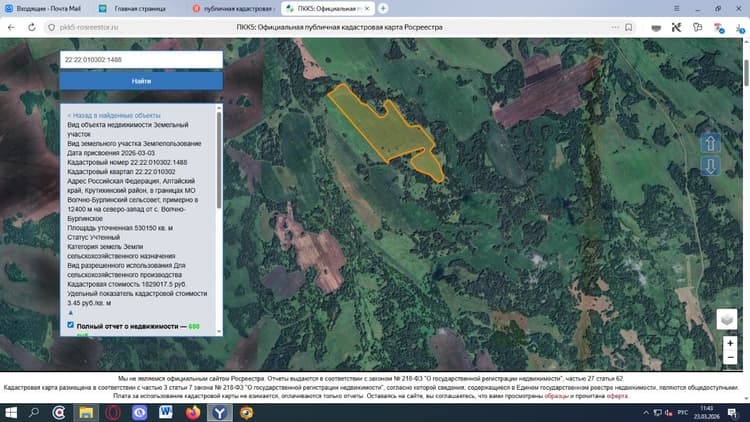This screenshot has height=422, width=750.
Task: Open the eye-shaped app in taskbar
Action: coord(246,412)
